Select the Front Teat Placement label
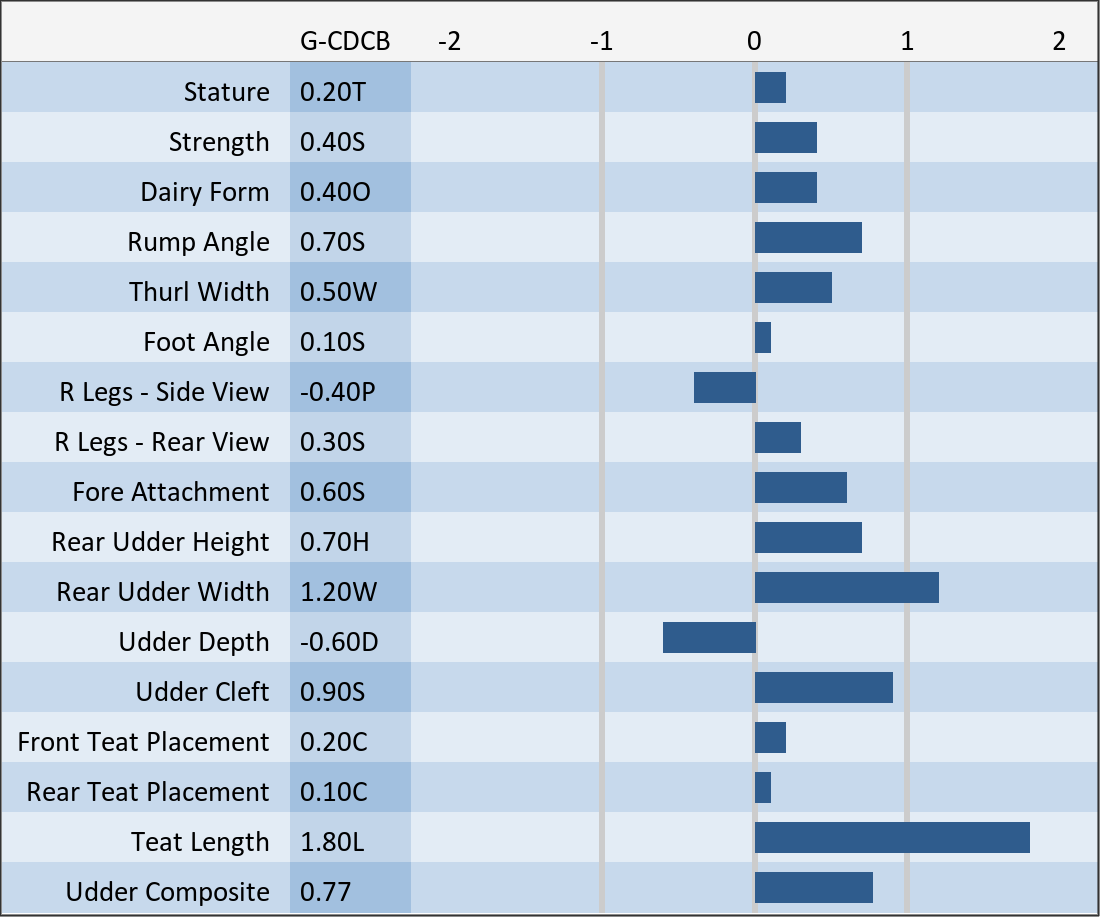This screenshot has width=1100, height=917. (x=144, y=742)
